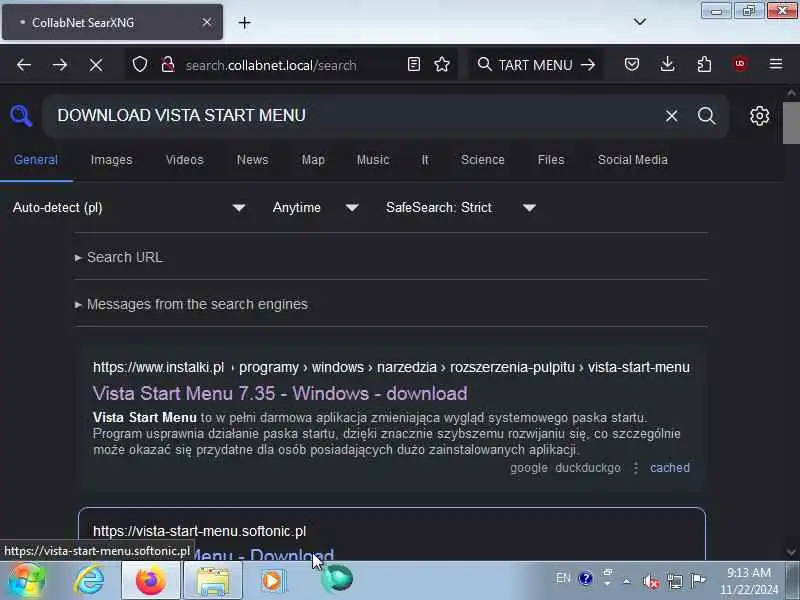This screenshot has width=800, height=600.
Task: View site security padlock info
Action: point(168,65)
